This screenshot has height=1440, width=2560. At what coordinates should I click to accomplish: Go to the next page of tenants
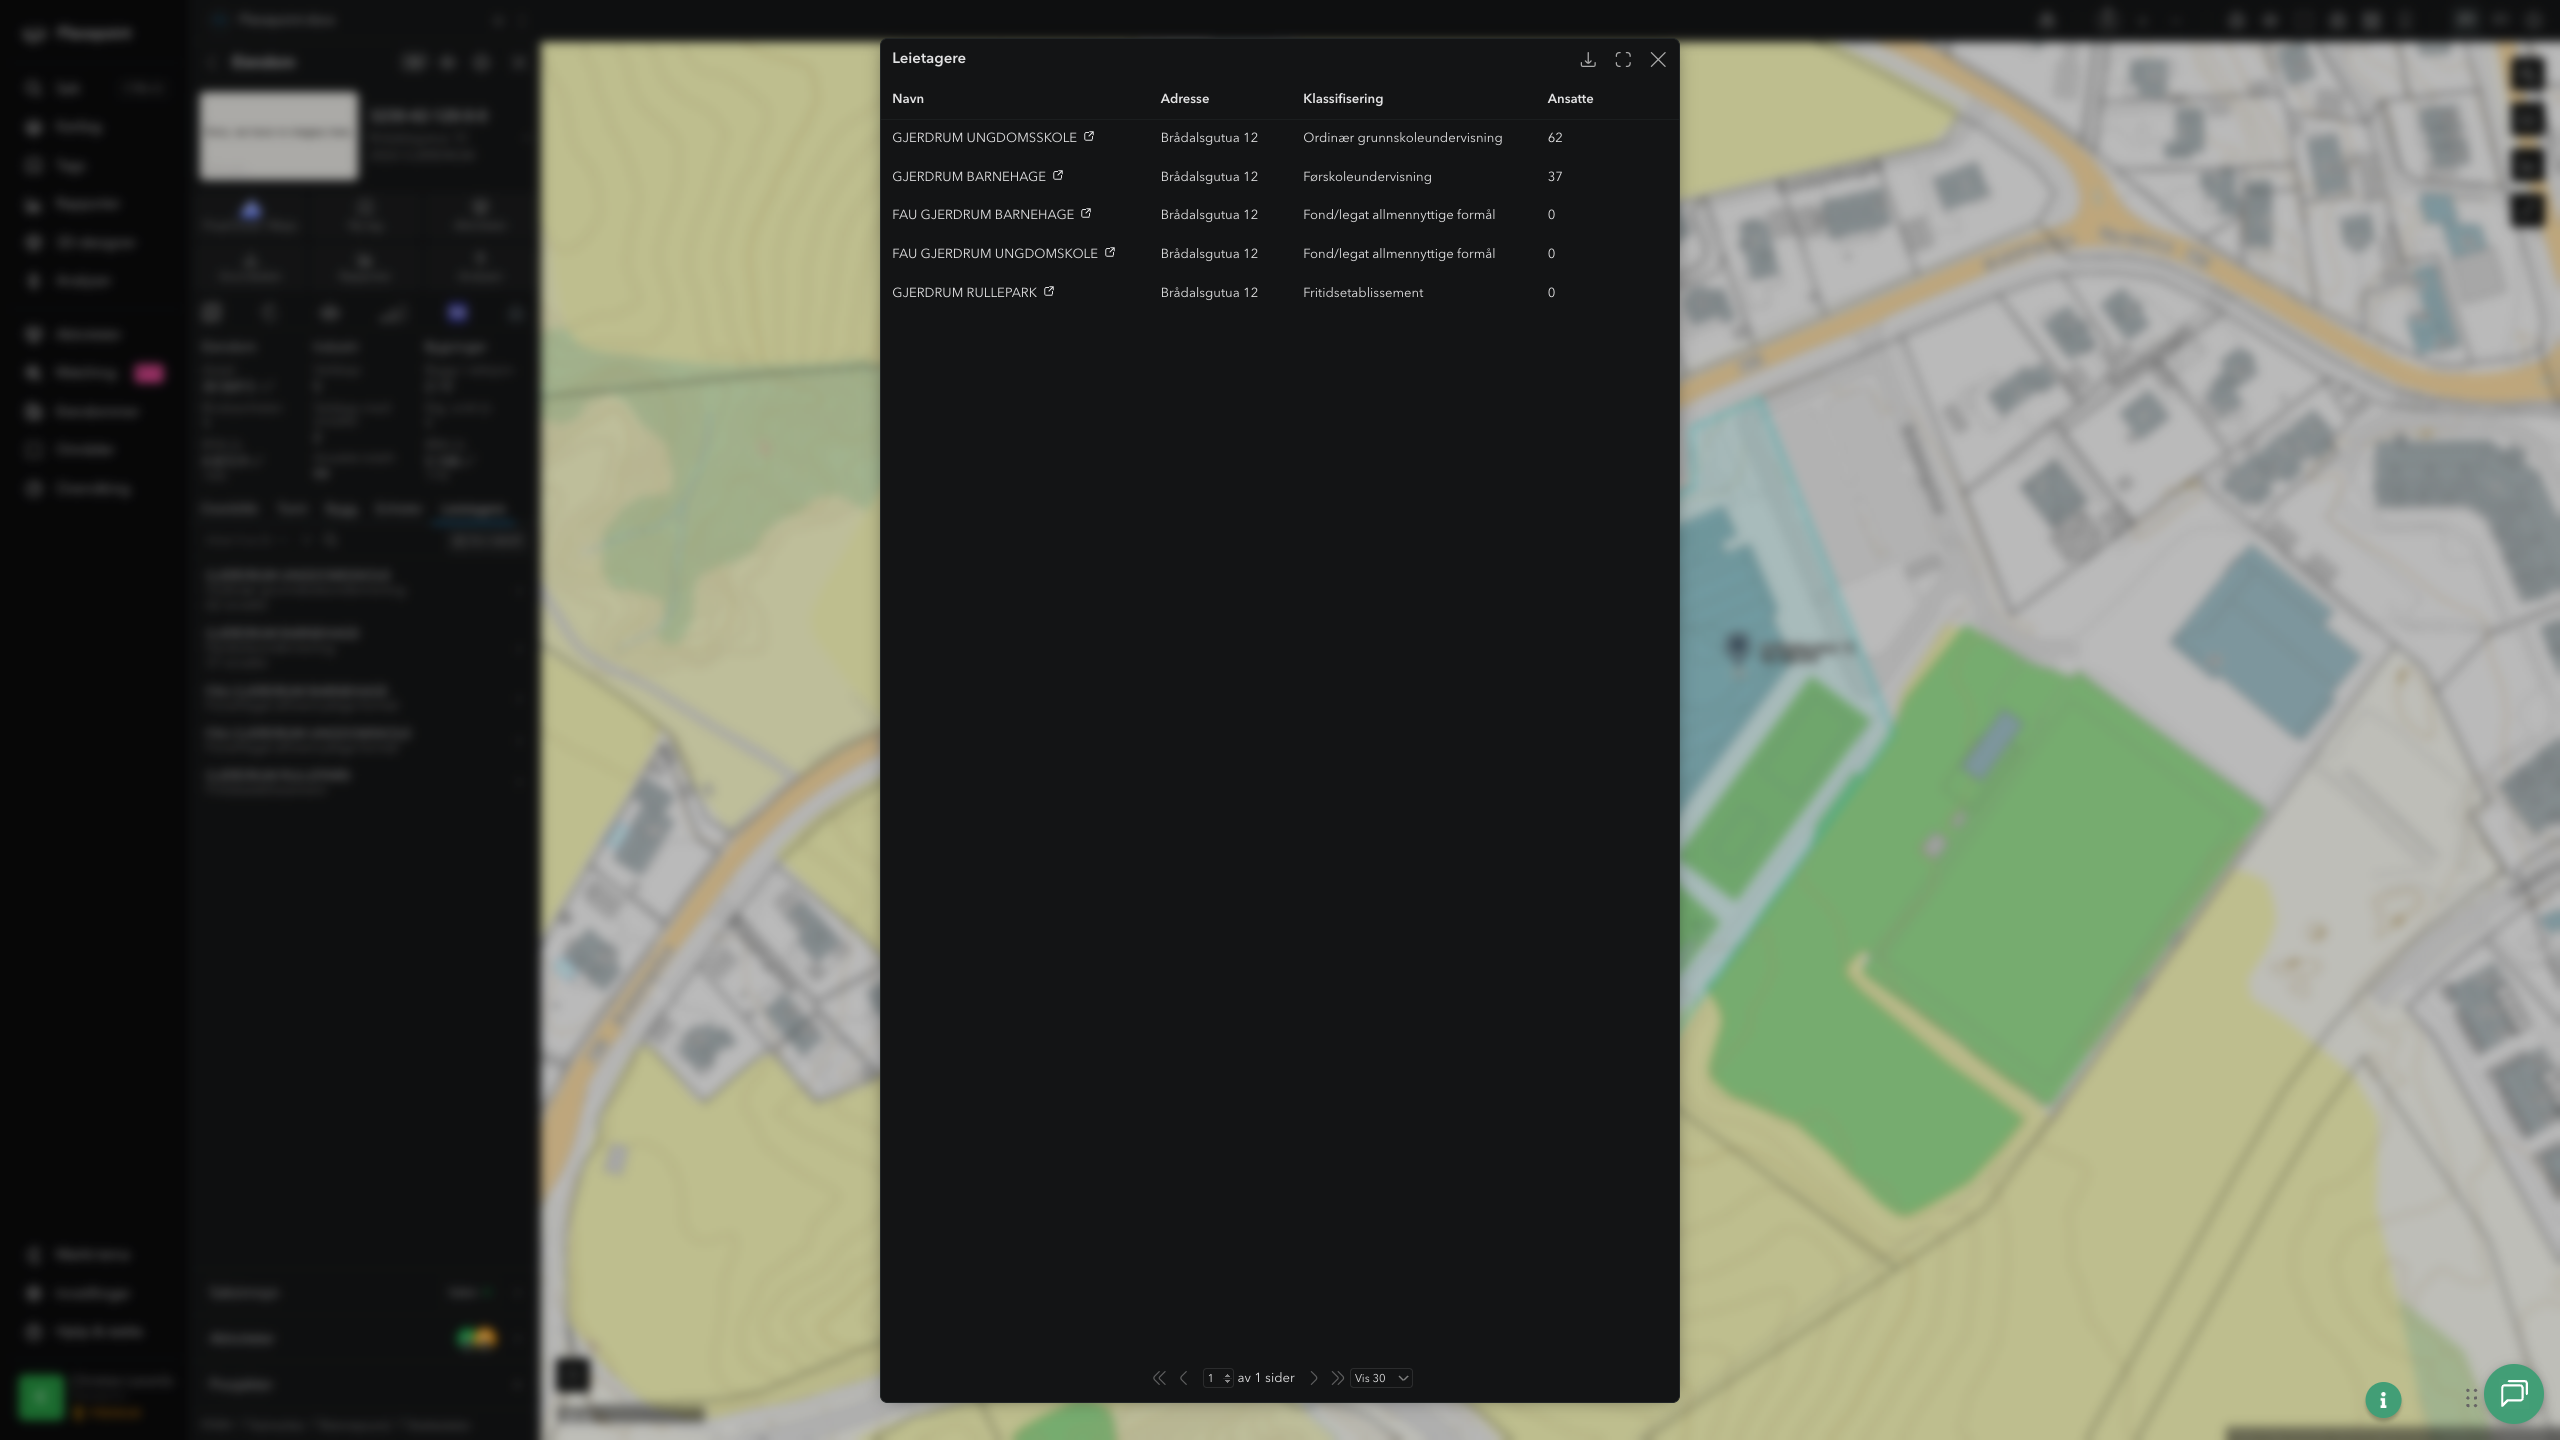1314,1378
